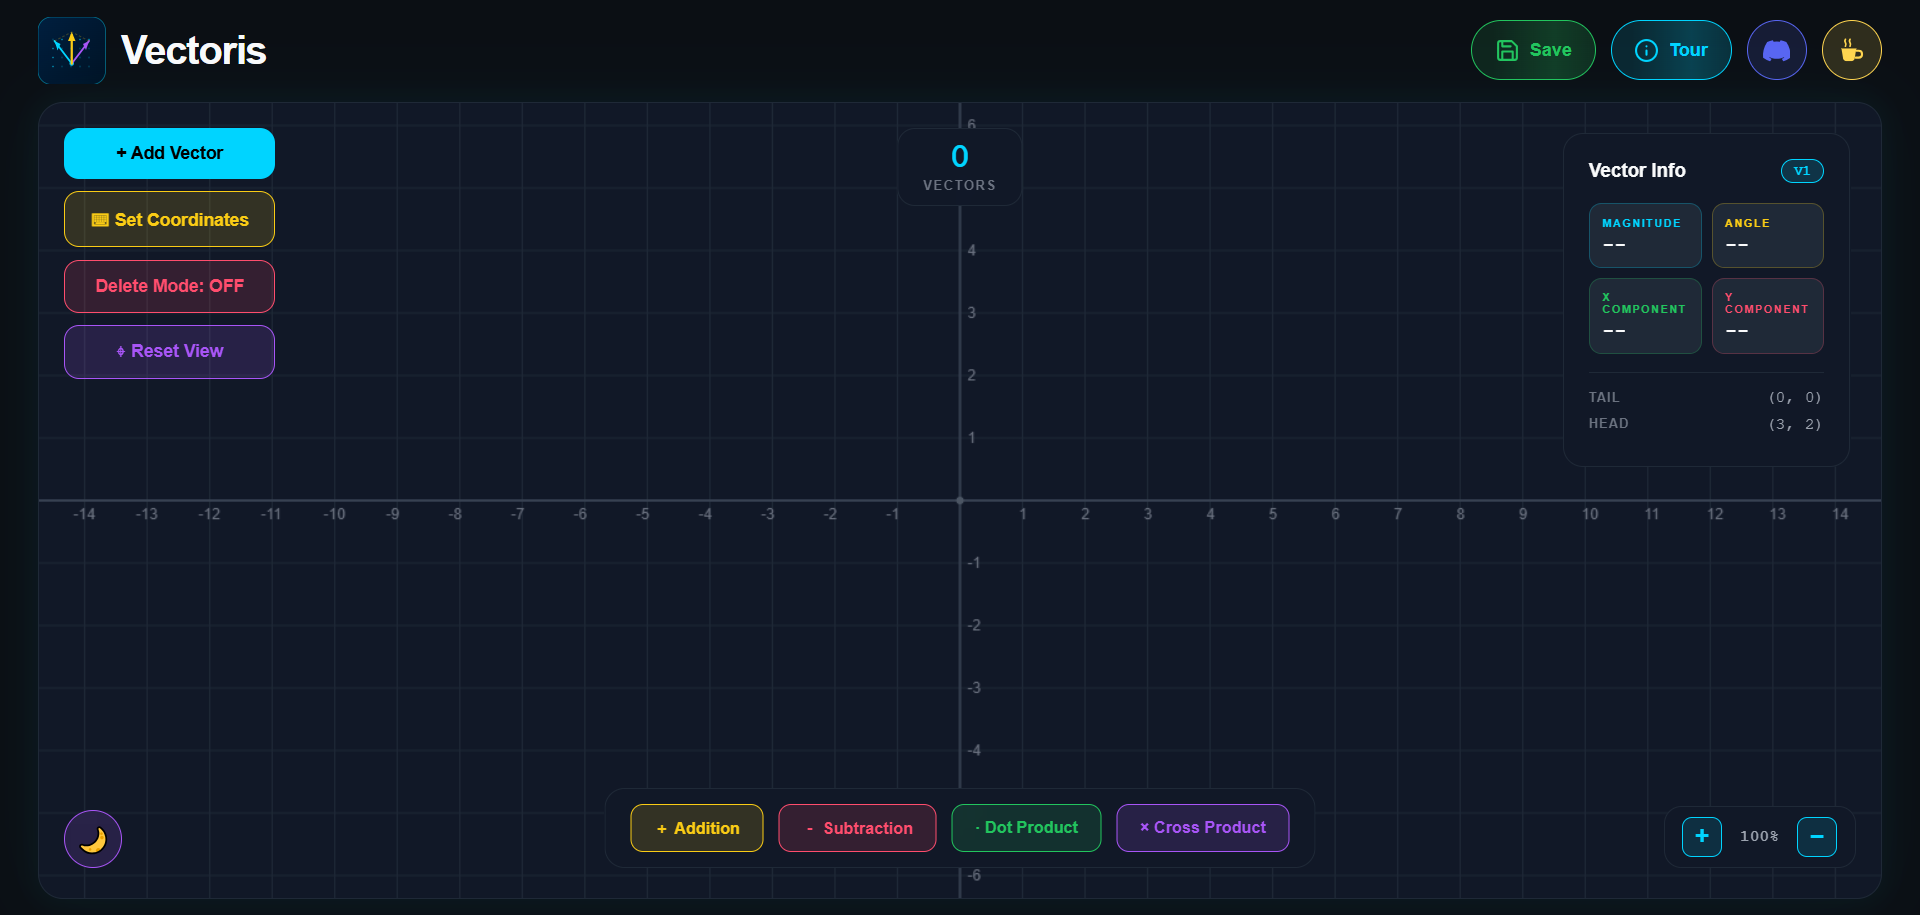Click y-axis label -2
Image resolution: width=1920 pixels, height=915 pixels.
click(974, 626)
